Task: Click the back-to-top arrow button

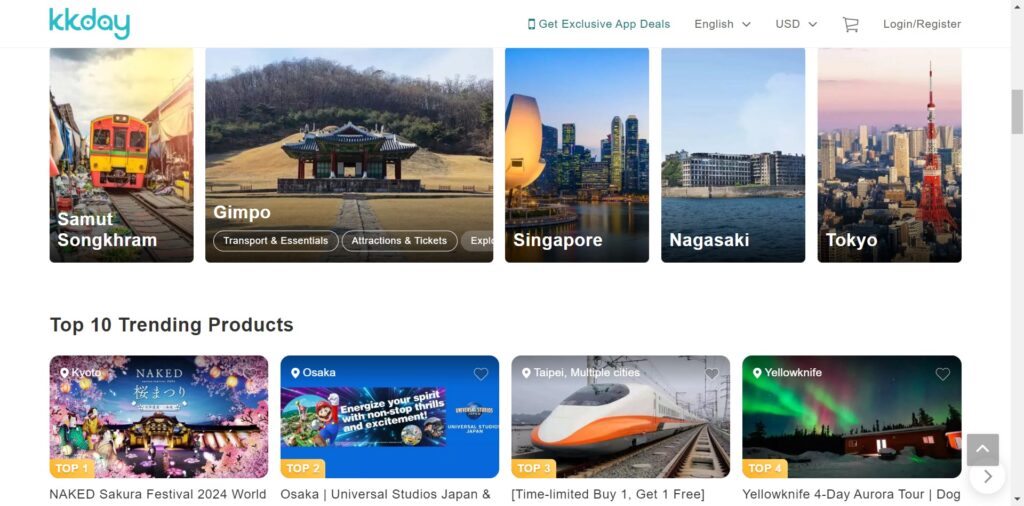Action: click(983, 450)
